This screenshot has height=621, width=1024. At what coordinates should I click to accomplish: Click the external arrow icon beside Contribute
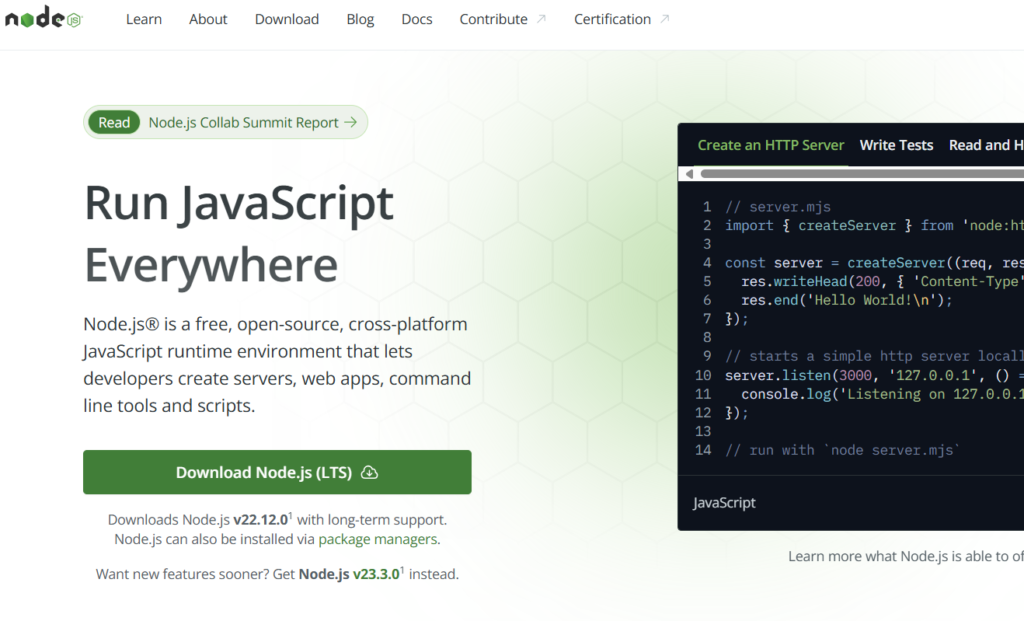click(541, 19)
